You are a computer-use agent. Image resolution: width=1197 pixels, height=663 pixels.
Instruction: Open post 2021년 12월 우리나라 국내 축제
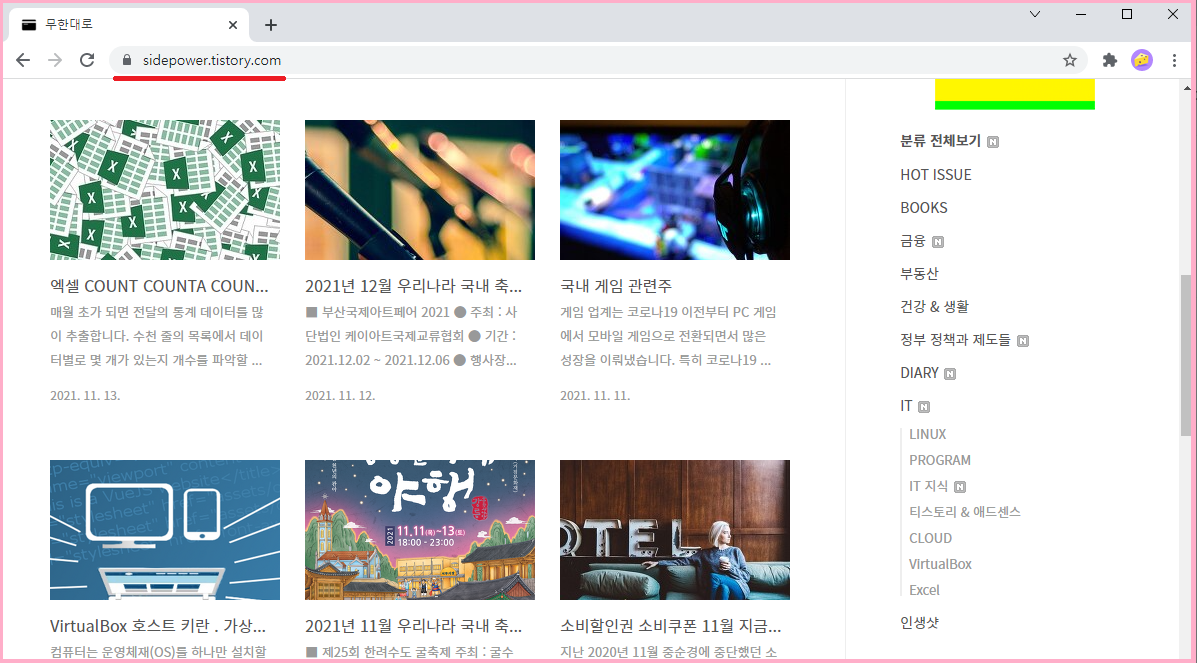tap(414, 286)
